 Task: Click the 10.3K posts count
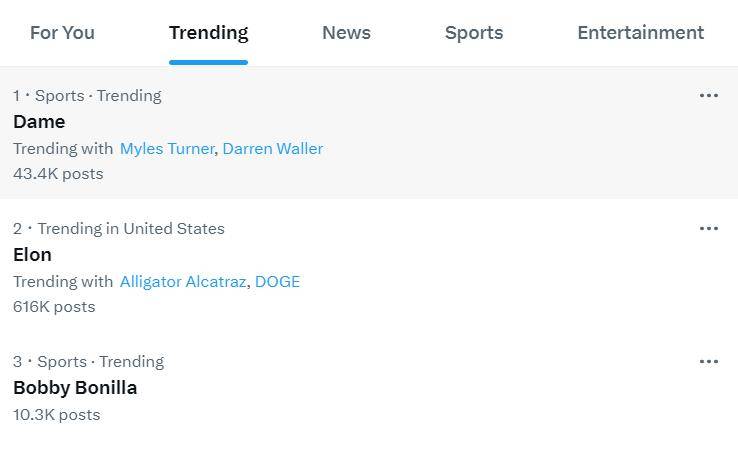pos(57,415)
